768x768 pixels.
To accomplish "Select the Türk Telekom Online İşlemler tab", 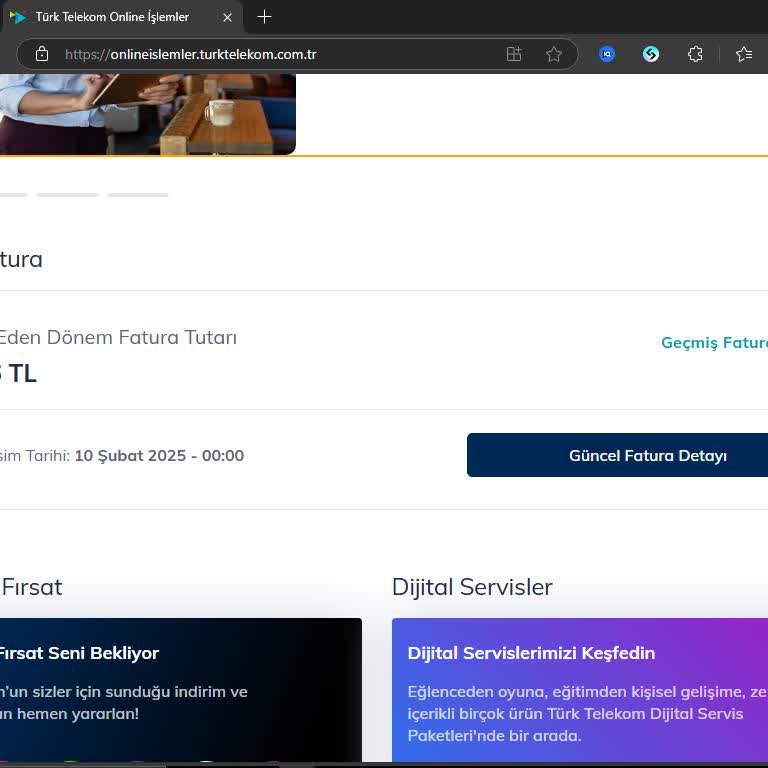I will point(121,17).
